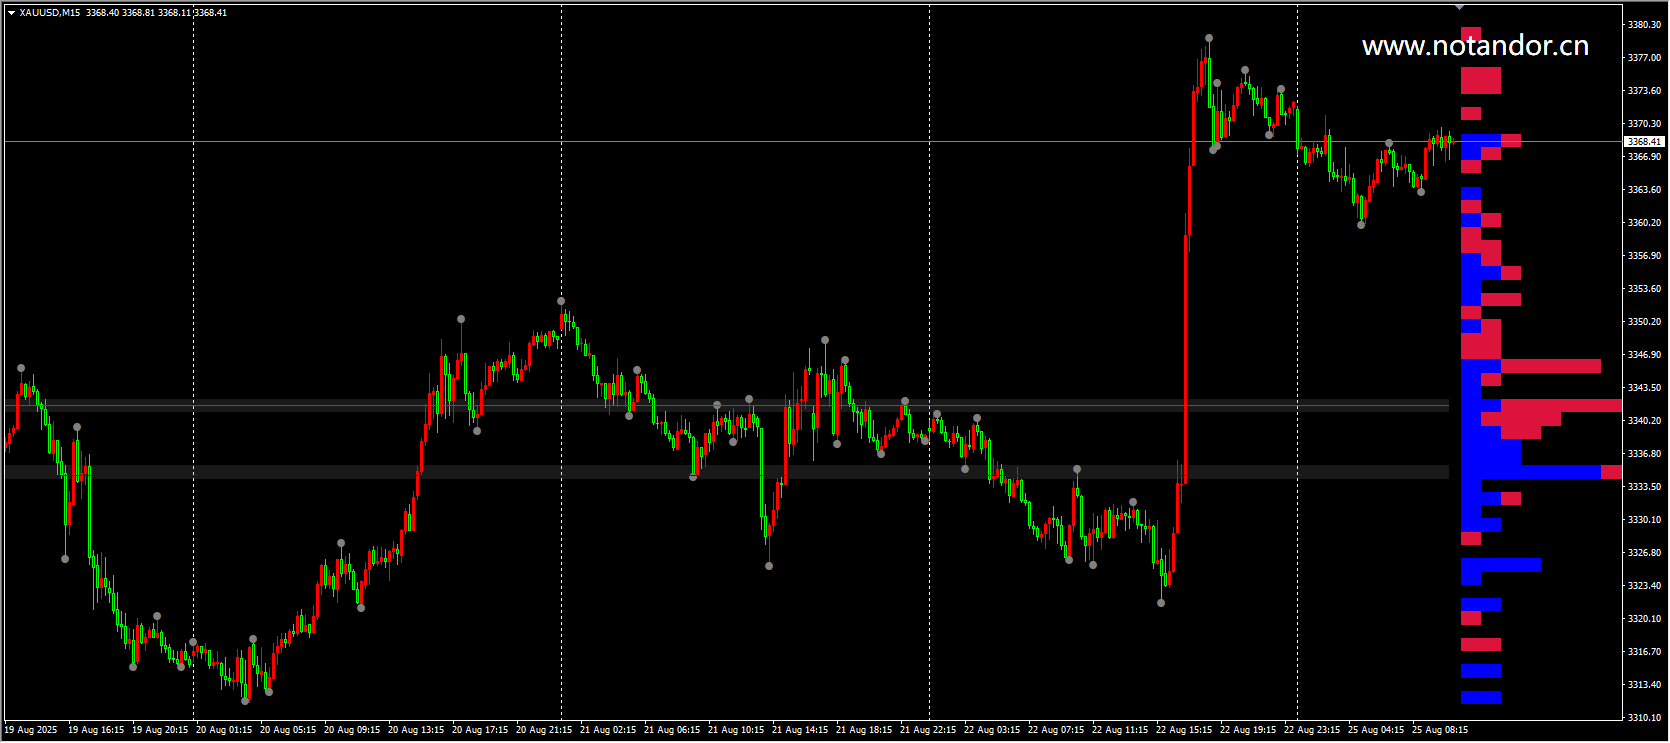Click the 3377.00 price scale label

pos(1645,58)
